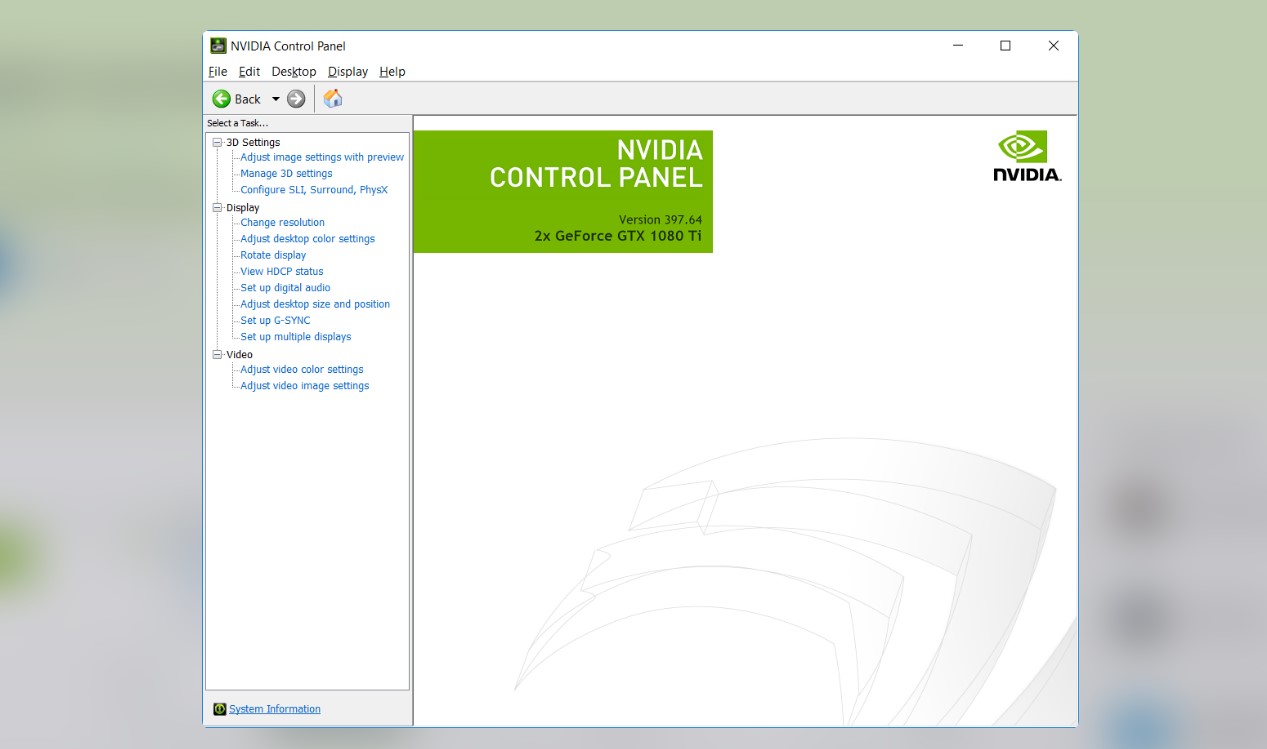The width and height of the screenshot is (1267, 749).
Task: Minimize the NVIDIA Control Panel window
Action: 958,46
